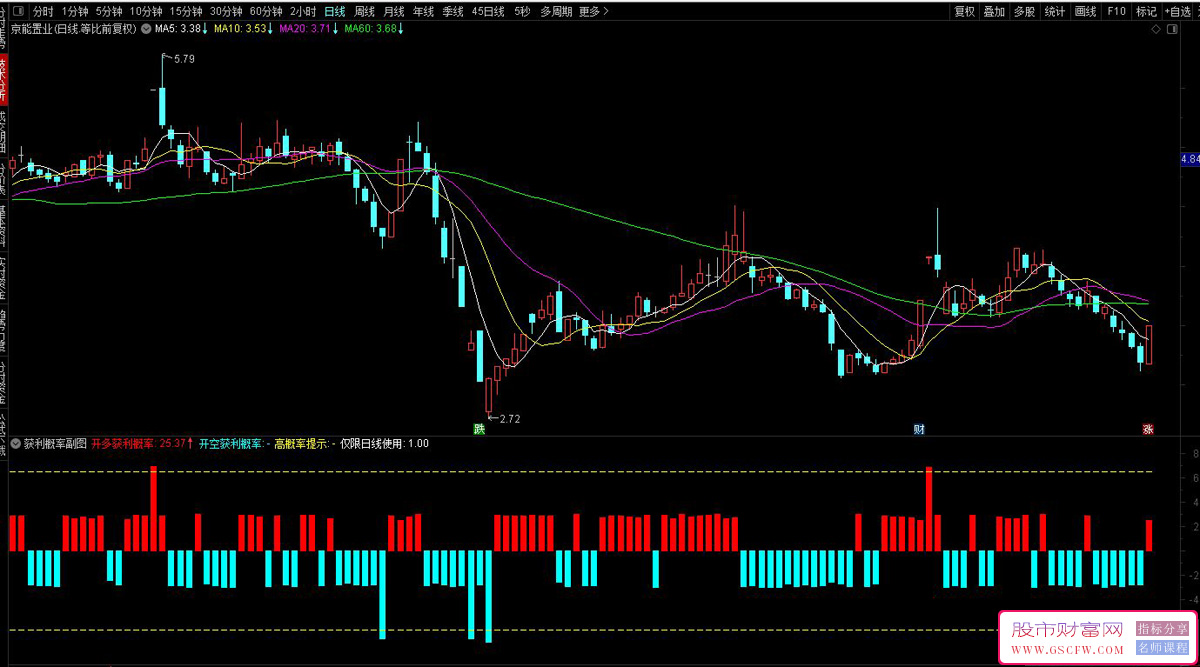Click the 开多获利概率: 25.37 value
This screenshot has height=667, width=1200.
[x=142, y=443]
